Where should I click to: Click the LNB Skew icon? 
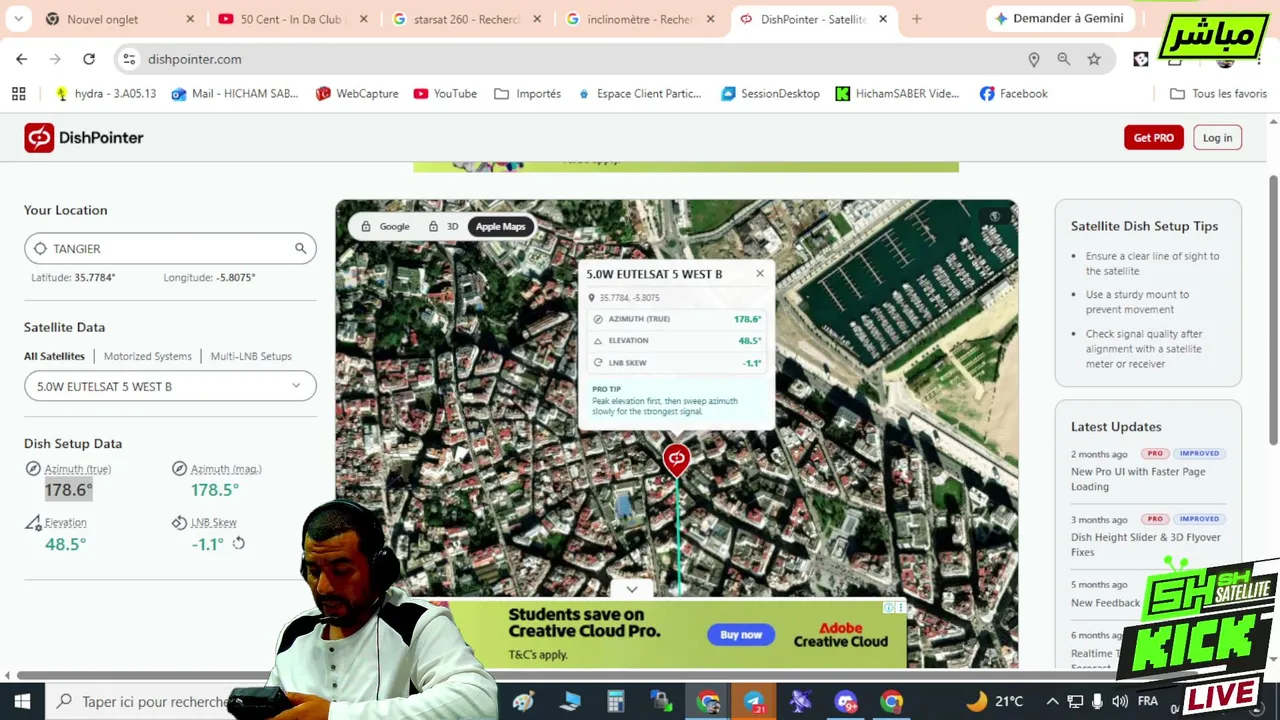tap(179, 522)
